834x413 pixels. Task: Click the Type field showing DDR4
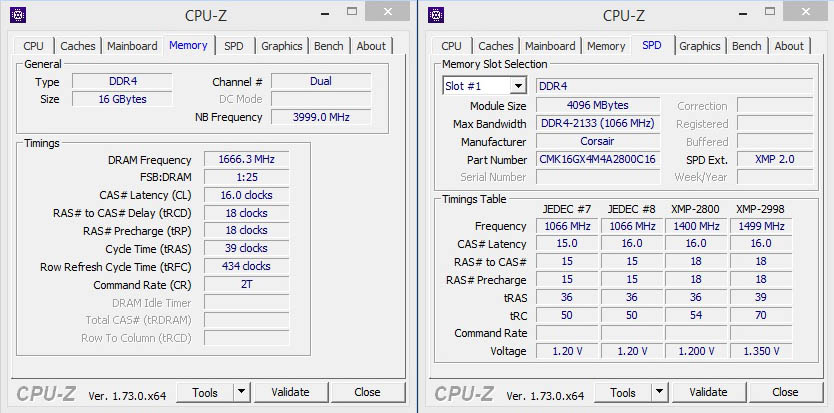(122, 81)
